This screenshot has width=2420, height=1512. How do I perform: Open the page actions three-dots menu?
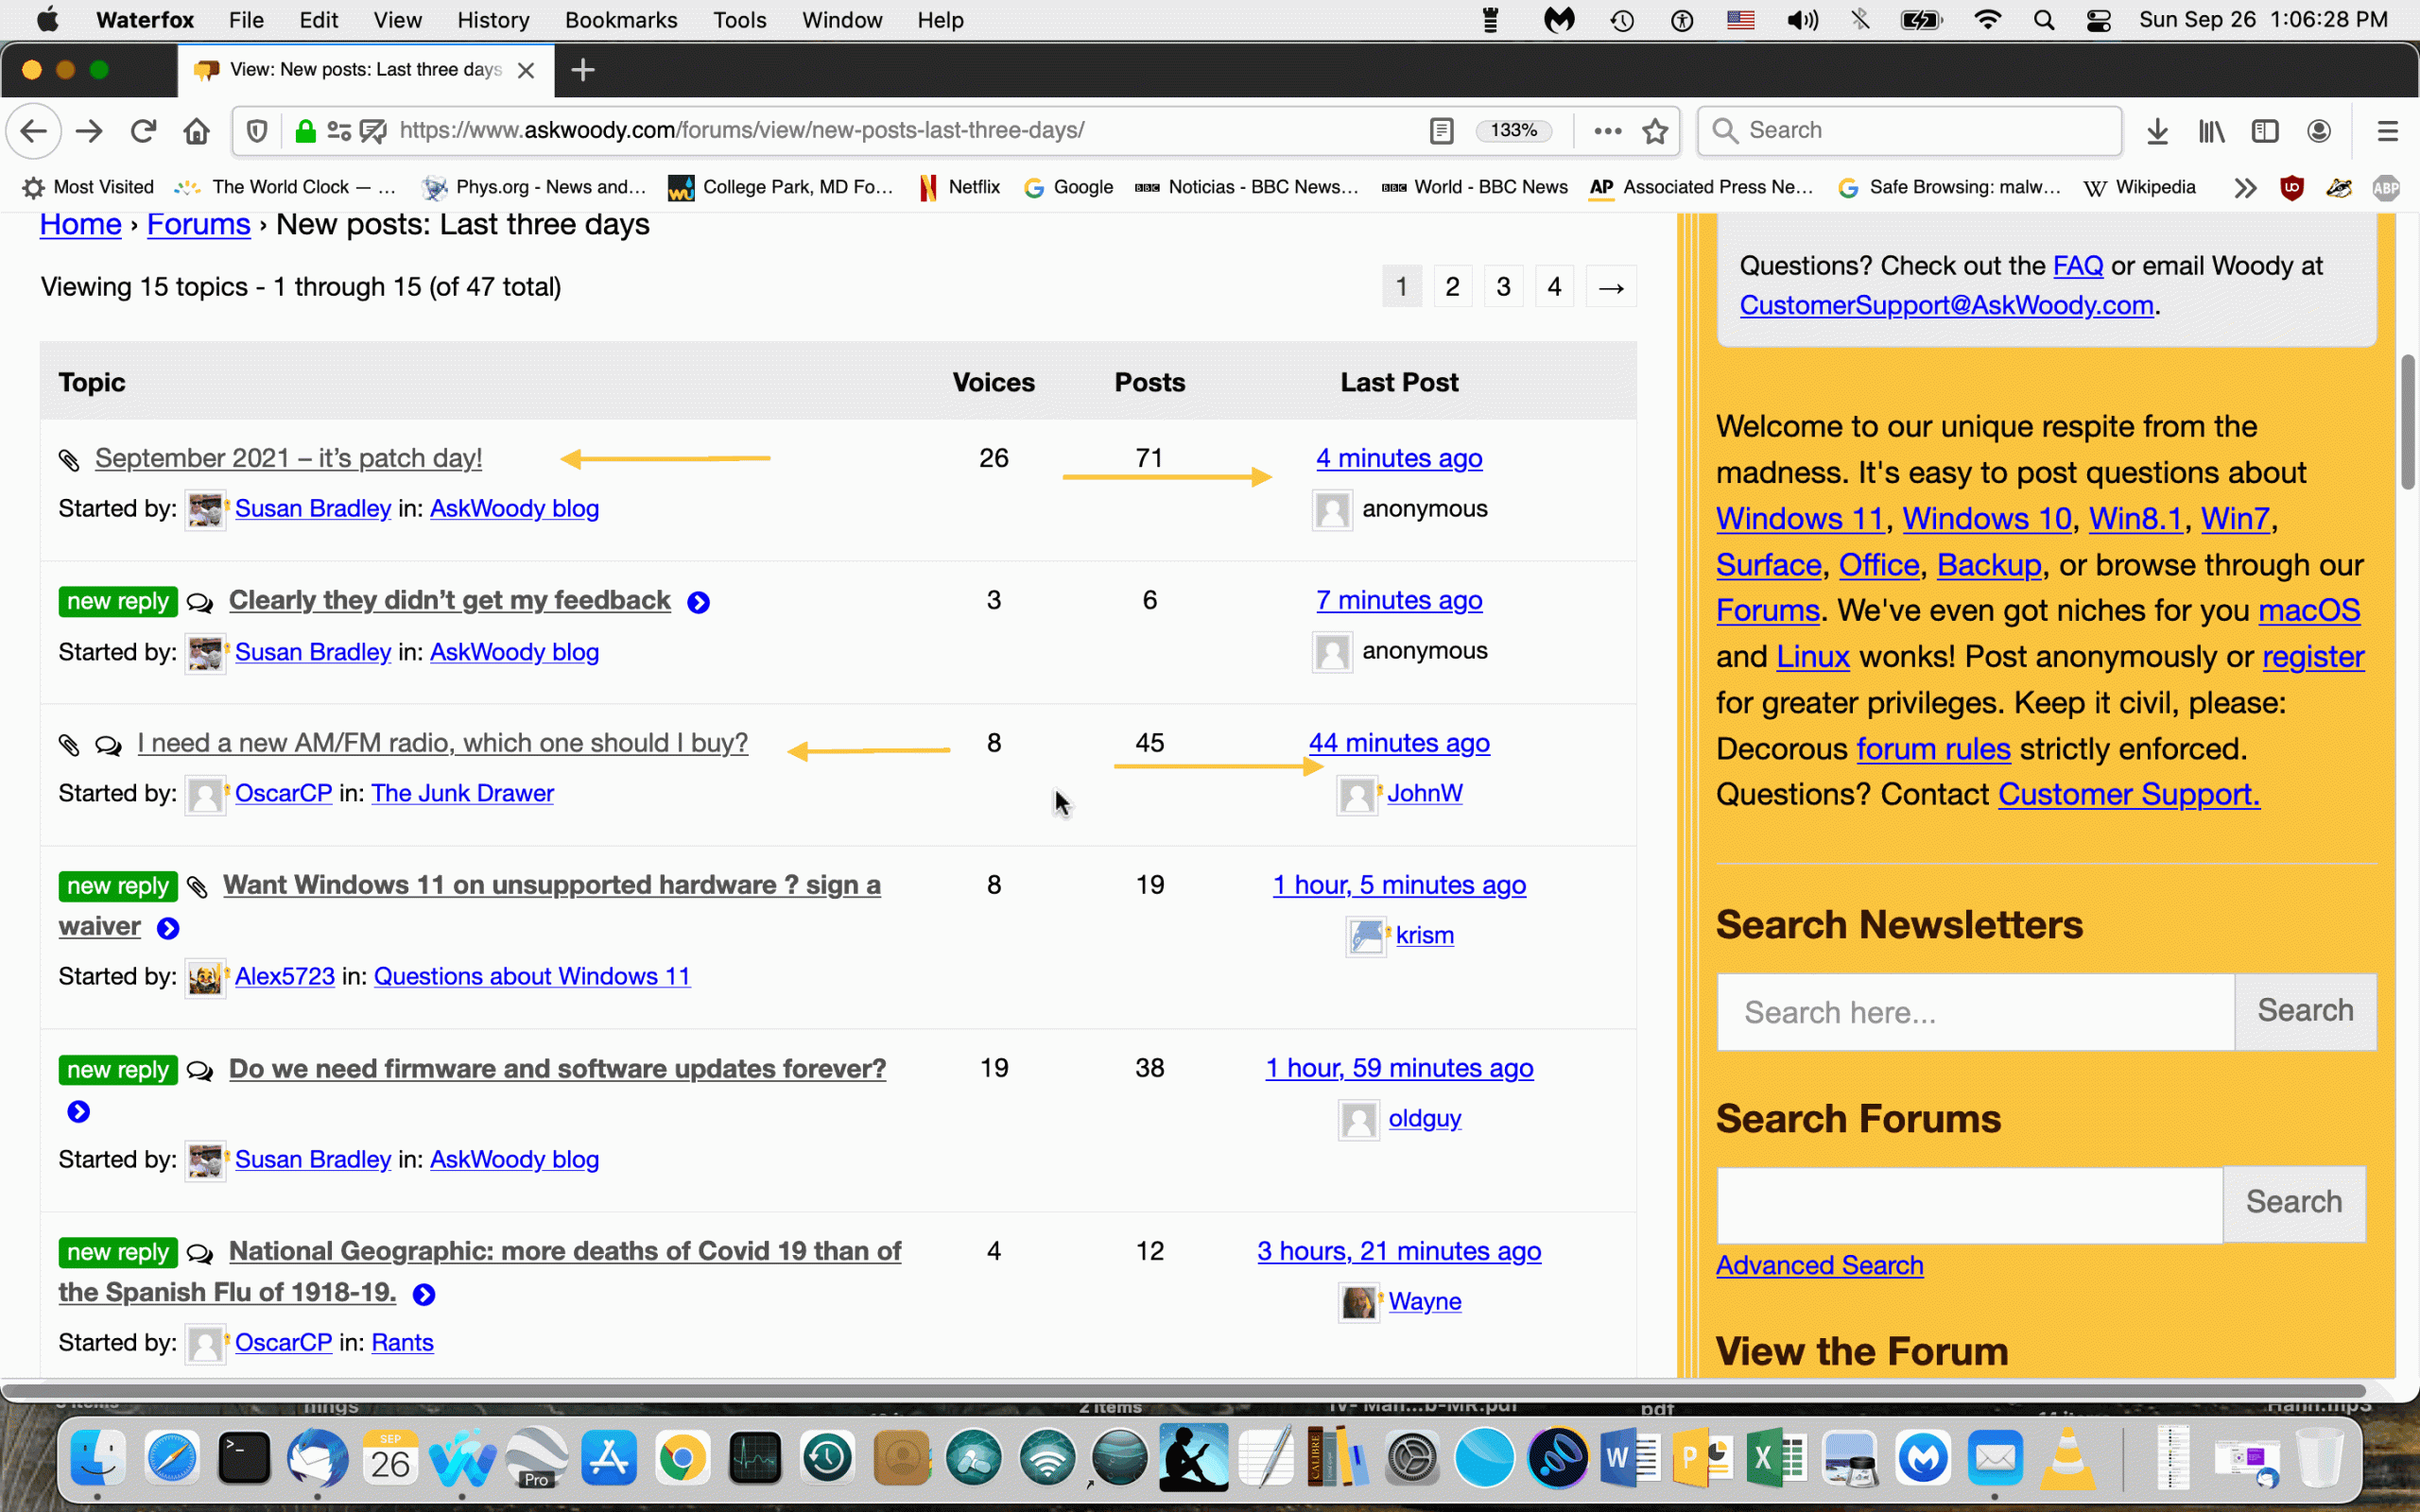[1607, 131]
